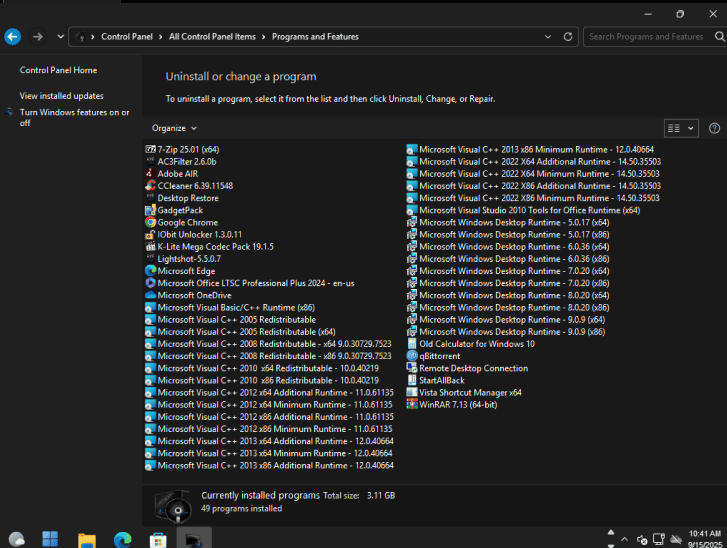
Task: Click All Control Panel Items breadcrumb
Action: 212,37
